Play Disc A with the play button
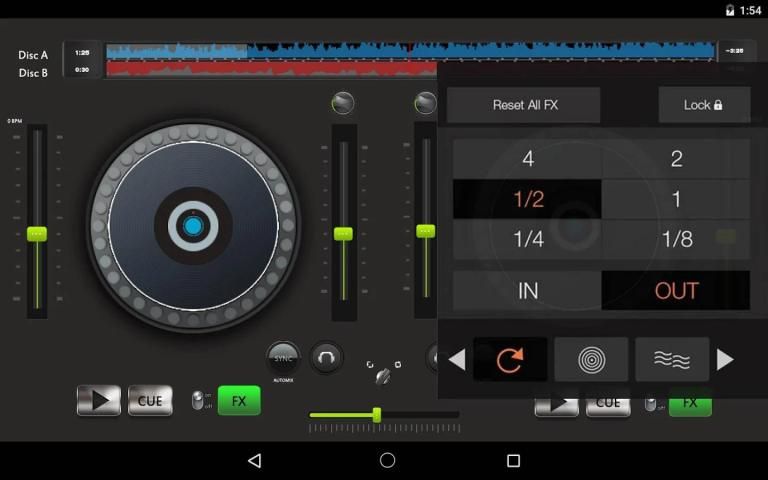 pyautogui.click(x=99, y=401)
